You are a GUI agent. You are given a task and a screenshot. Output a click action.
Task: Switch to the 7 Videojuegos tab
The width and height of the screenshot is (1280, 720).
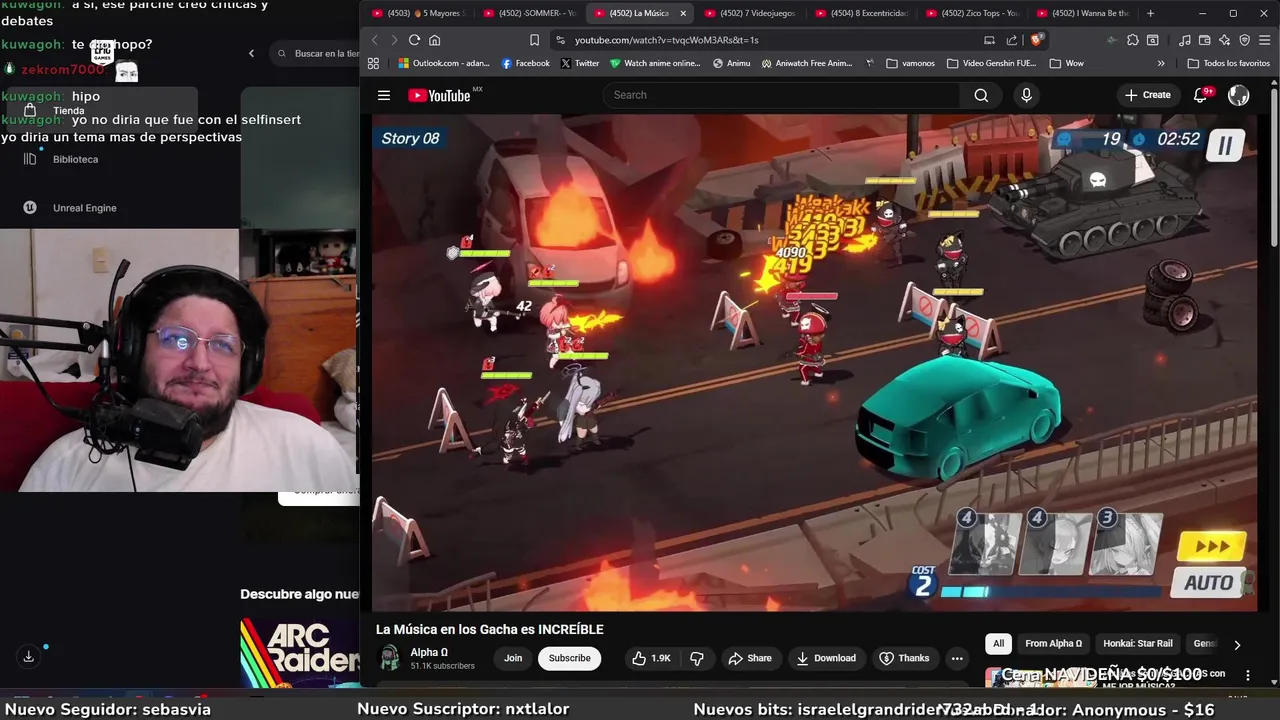pos(750,13)
